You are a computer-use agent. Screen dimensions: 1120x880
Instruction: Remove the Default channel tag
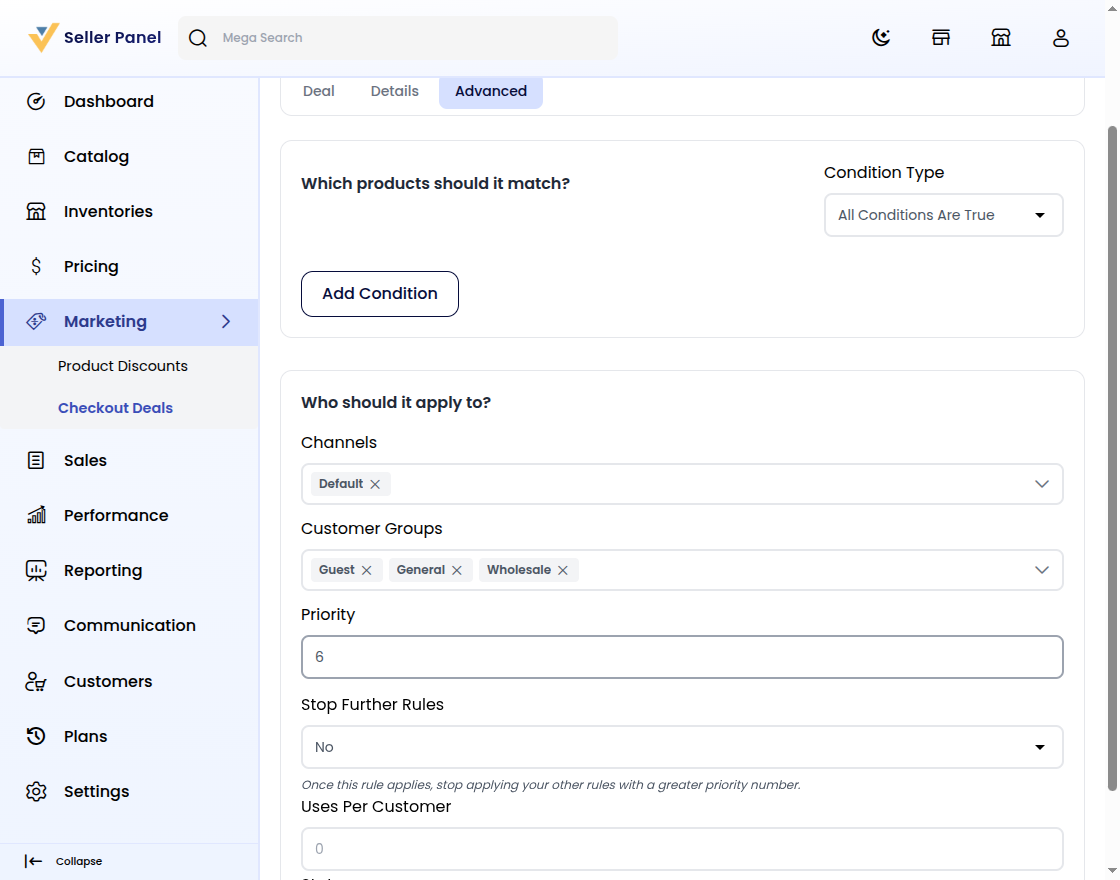(x=375, y=484)
